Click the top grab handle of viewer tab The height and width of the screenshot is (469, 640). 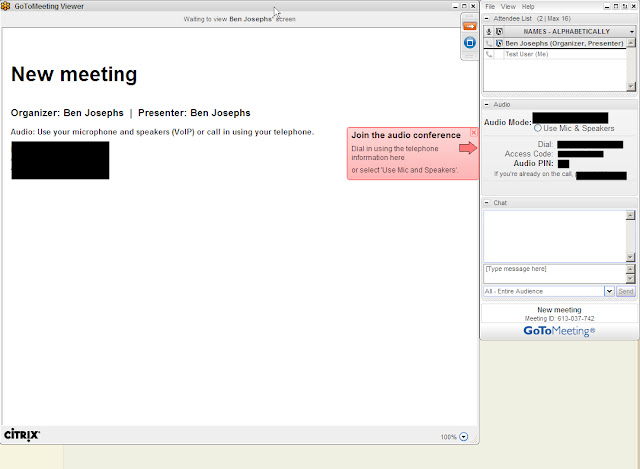[469, 17]
